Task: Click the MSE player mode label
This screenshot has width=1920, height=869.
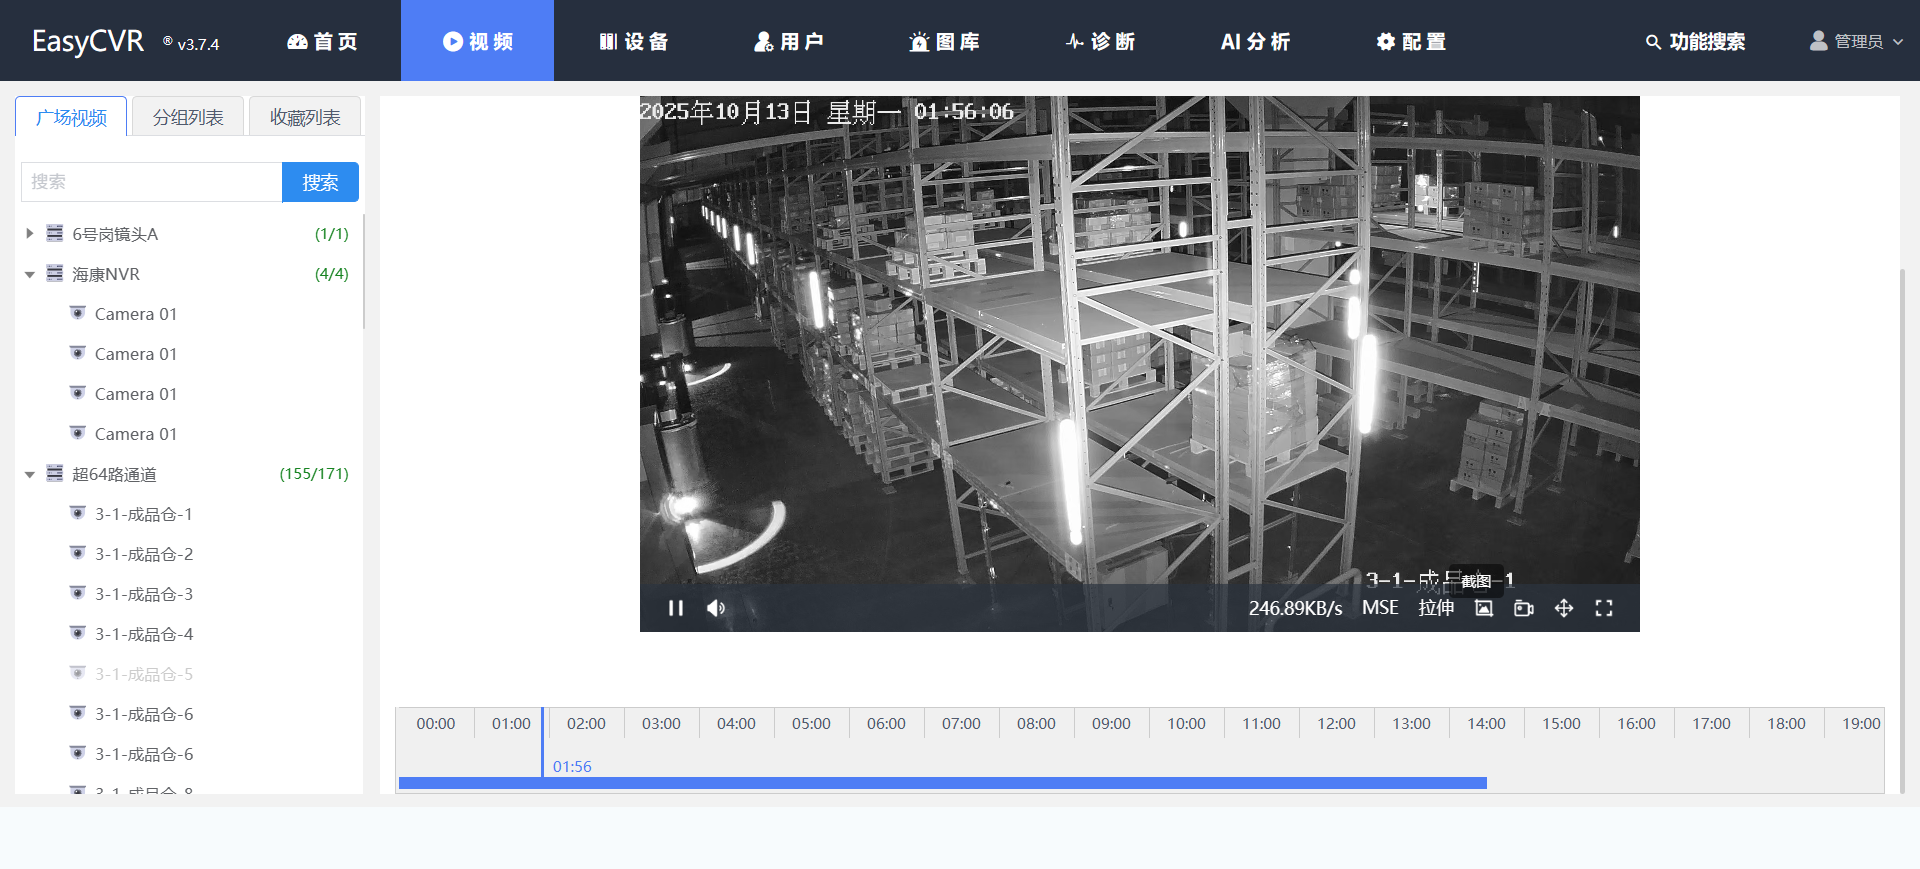Action: pos(1380,608)
